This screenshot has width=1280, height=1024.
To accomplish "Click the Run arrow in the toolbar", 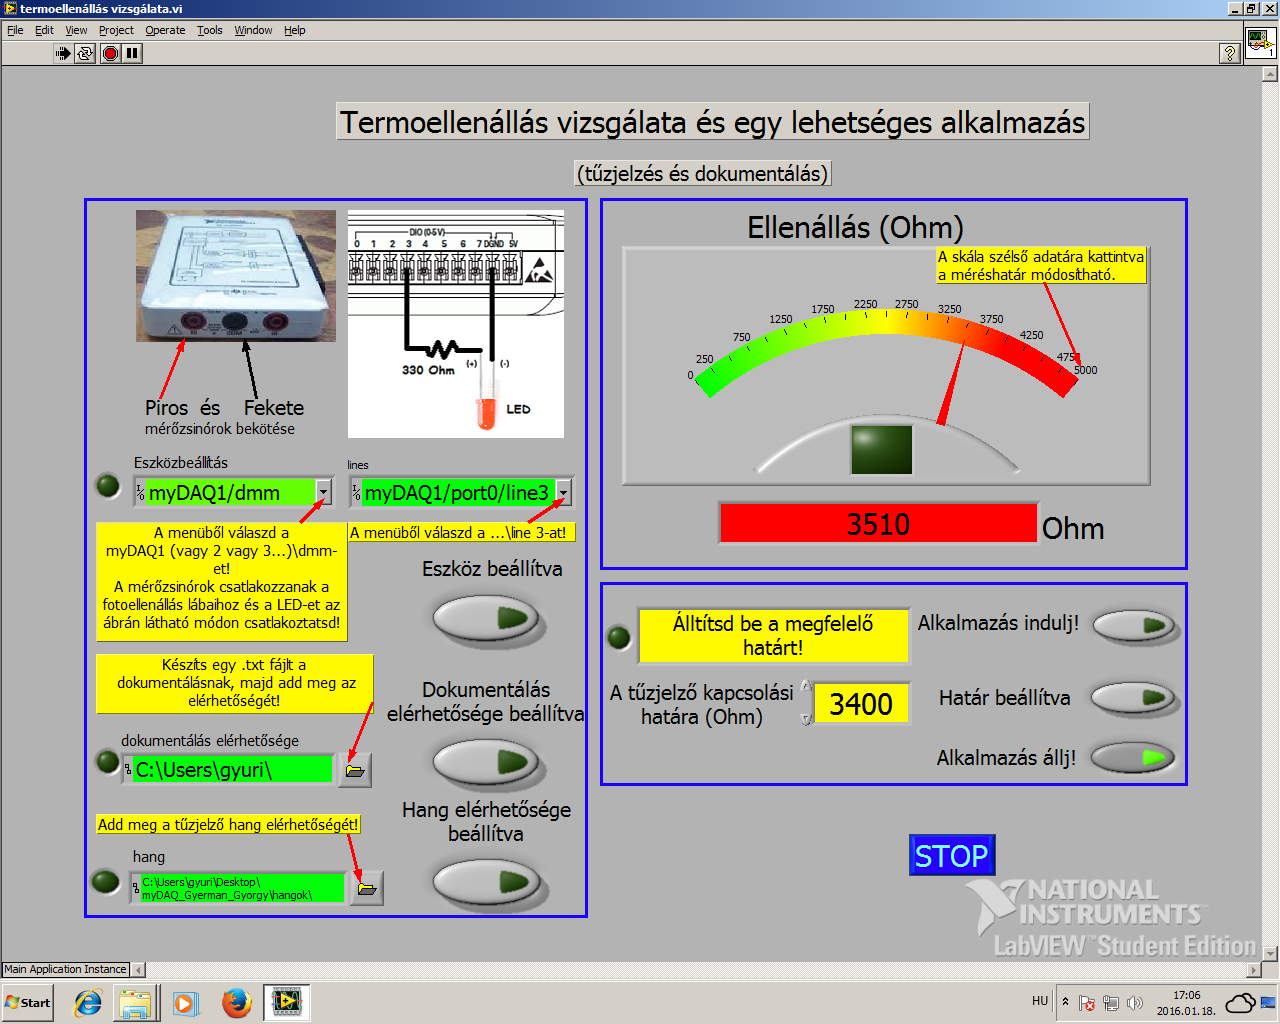I will pos(63,53).
